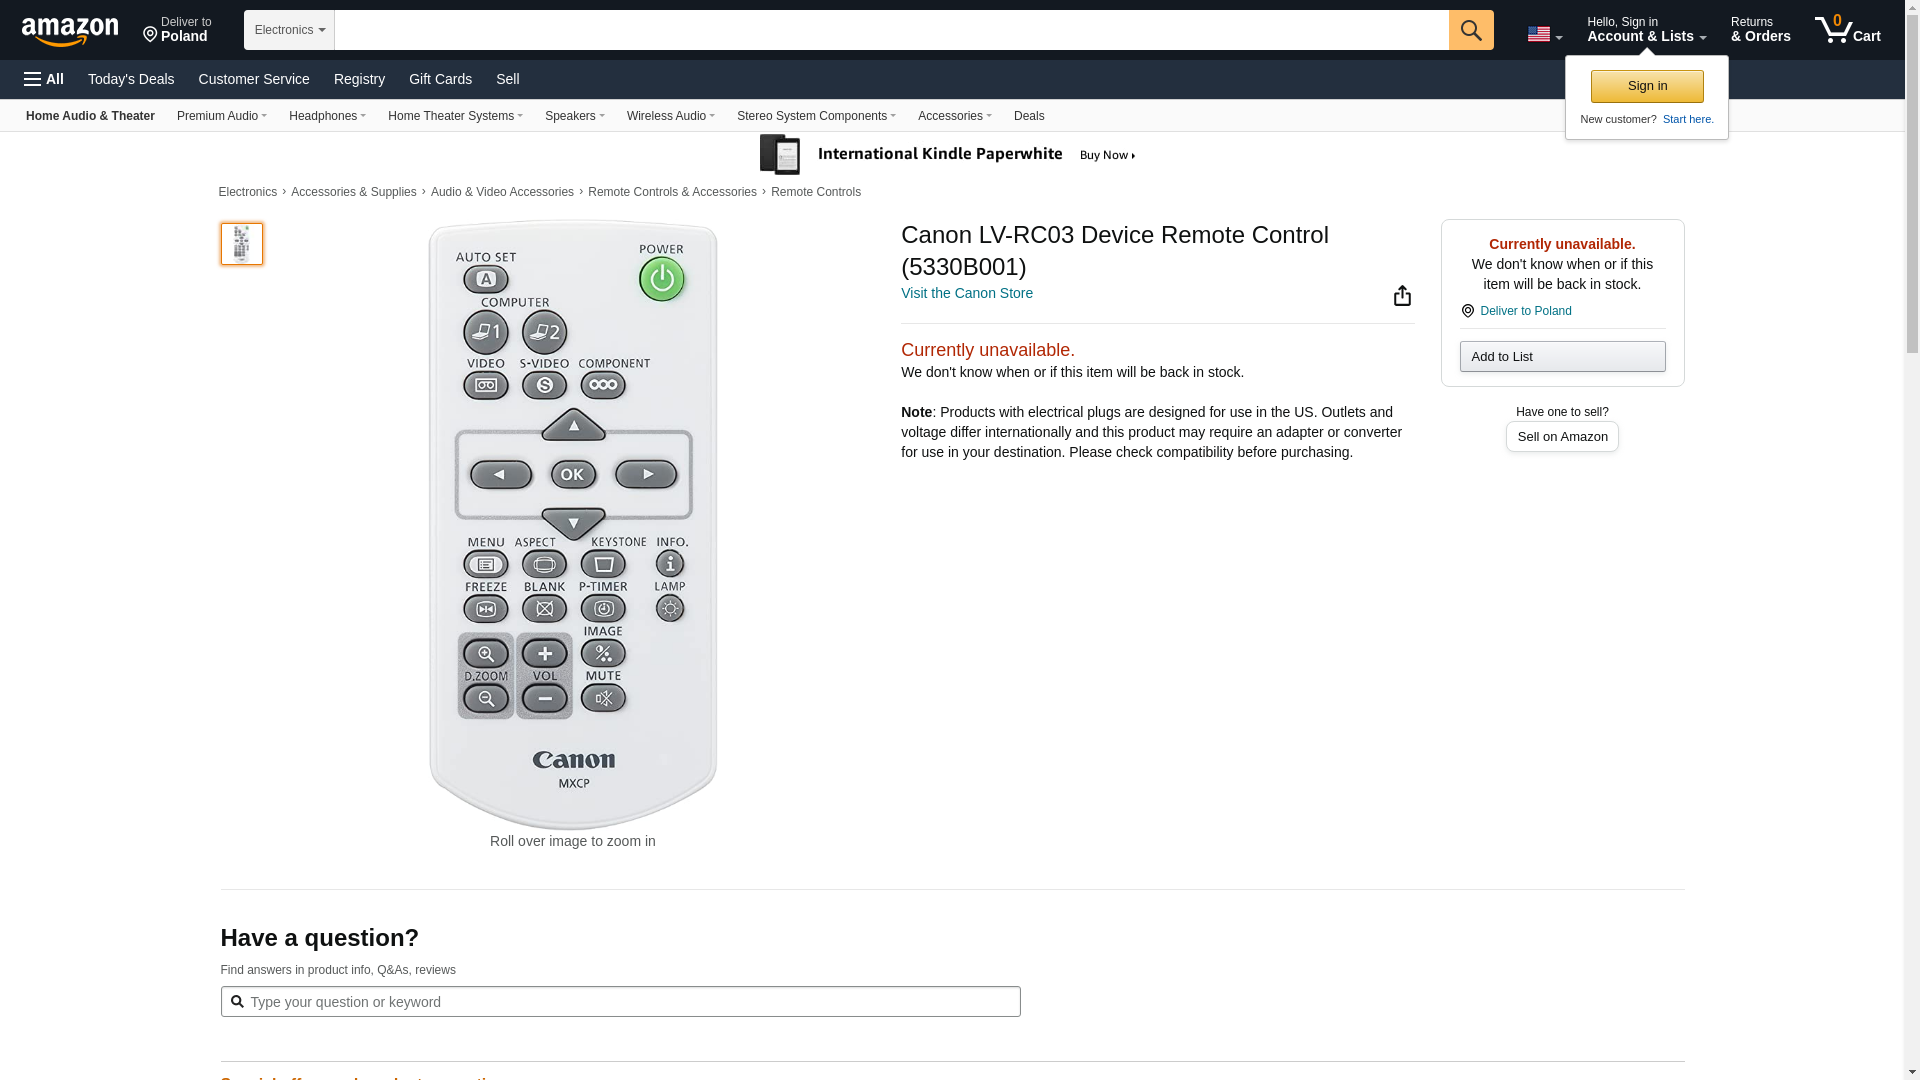The height and width of the screenshot is (1080, 1920).
Task: Click the search magnifier button
Action: coord(1470,30)
